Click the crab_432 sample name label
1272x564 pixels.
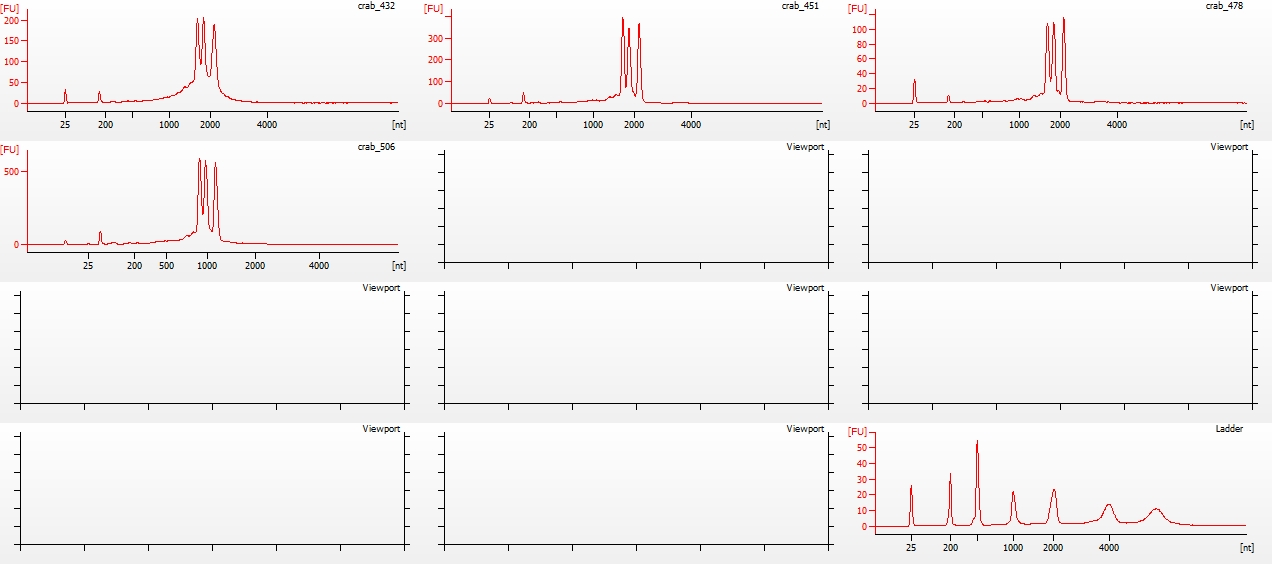(x=378, y=6)
